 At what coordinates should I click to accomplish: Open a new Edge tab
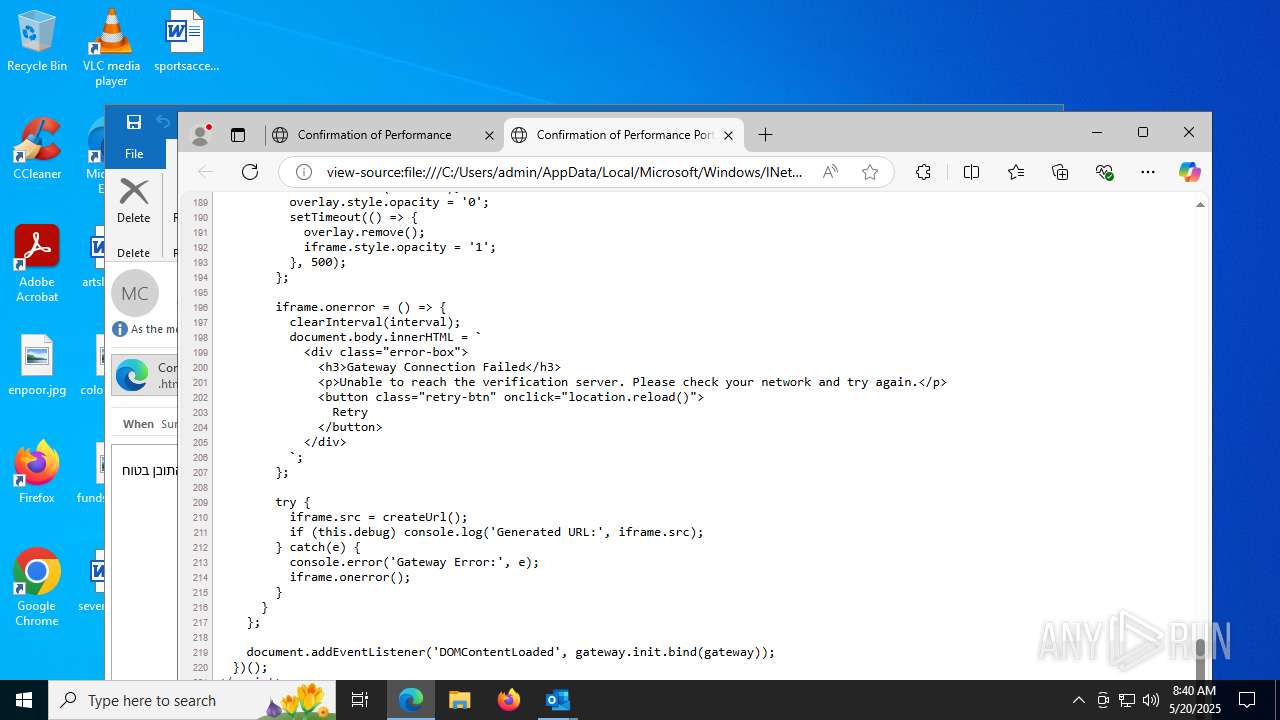point(765,135)
